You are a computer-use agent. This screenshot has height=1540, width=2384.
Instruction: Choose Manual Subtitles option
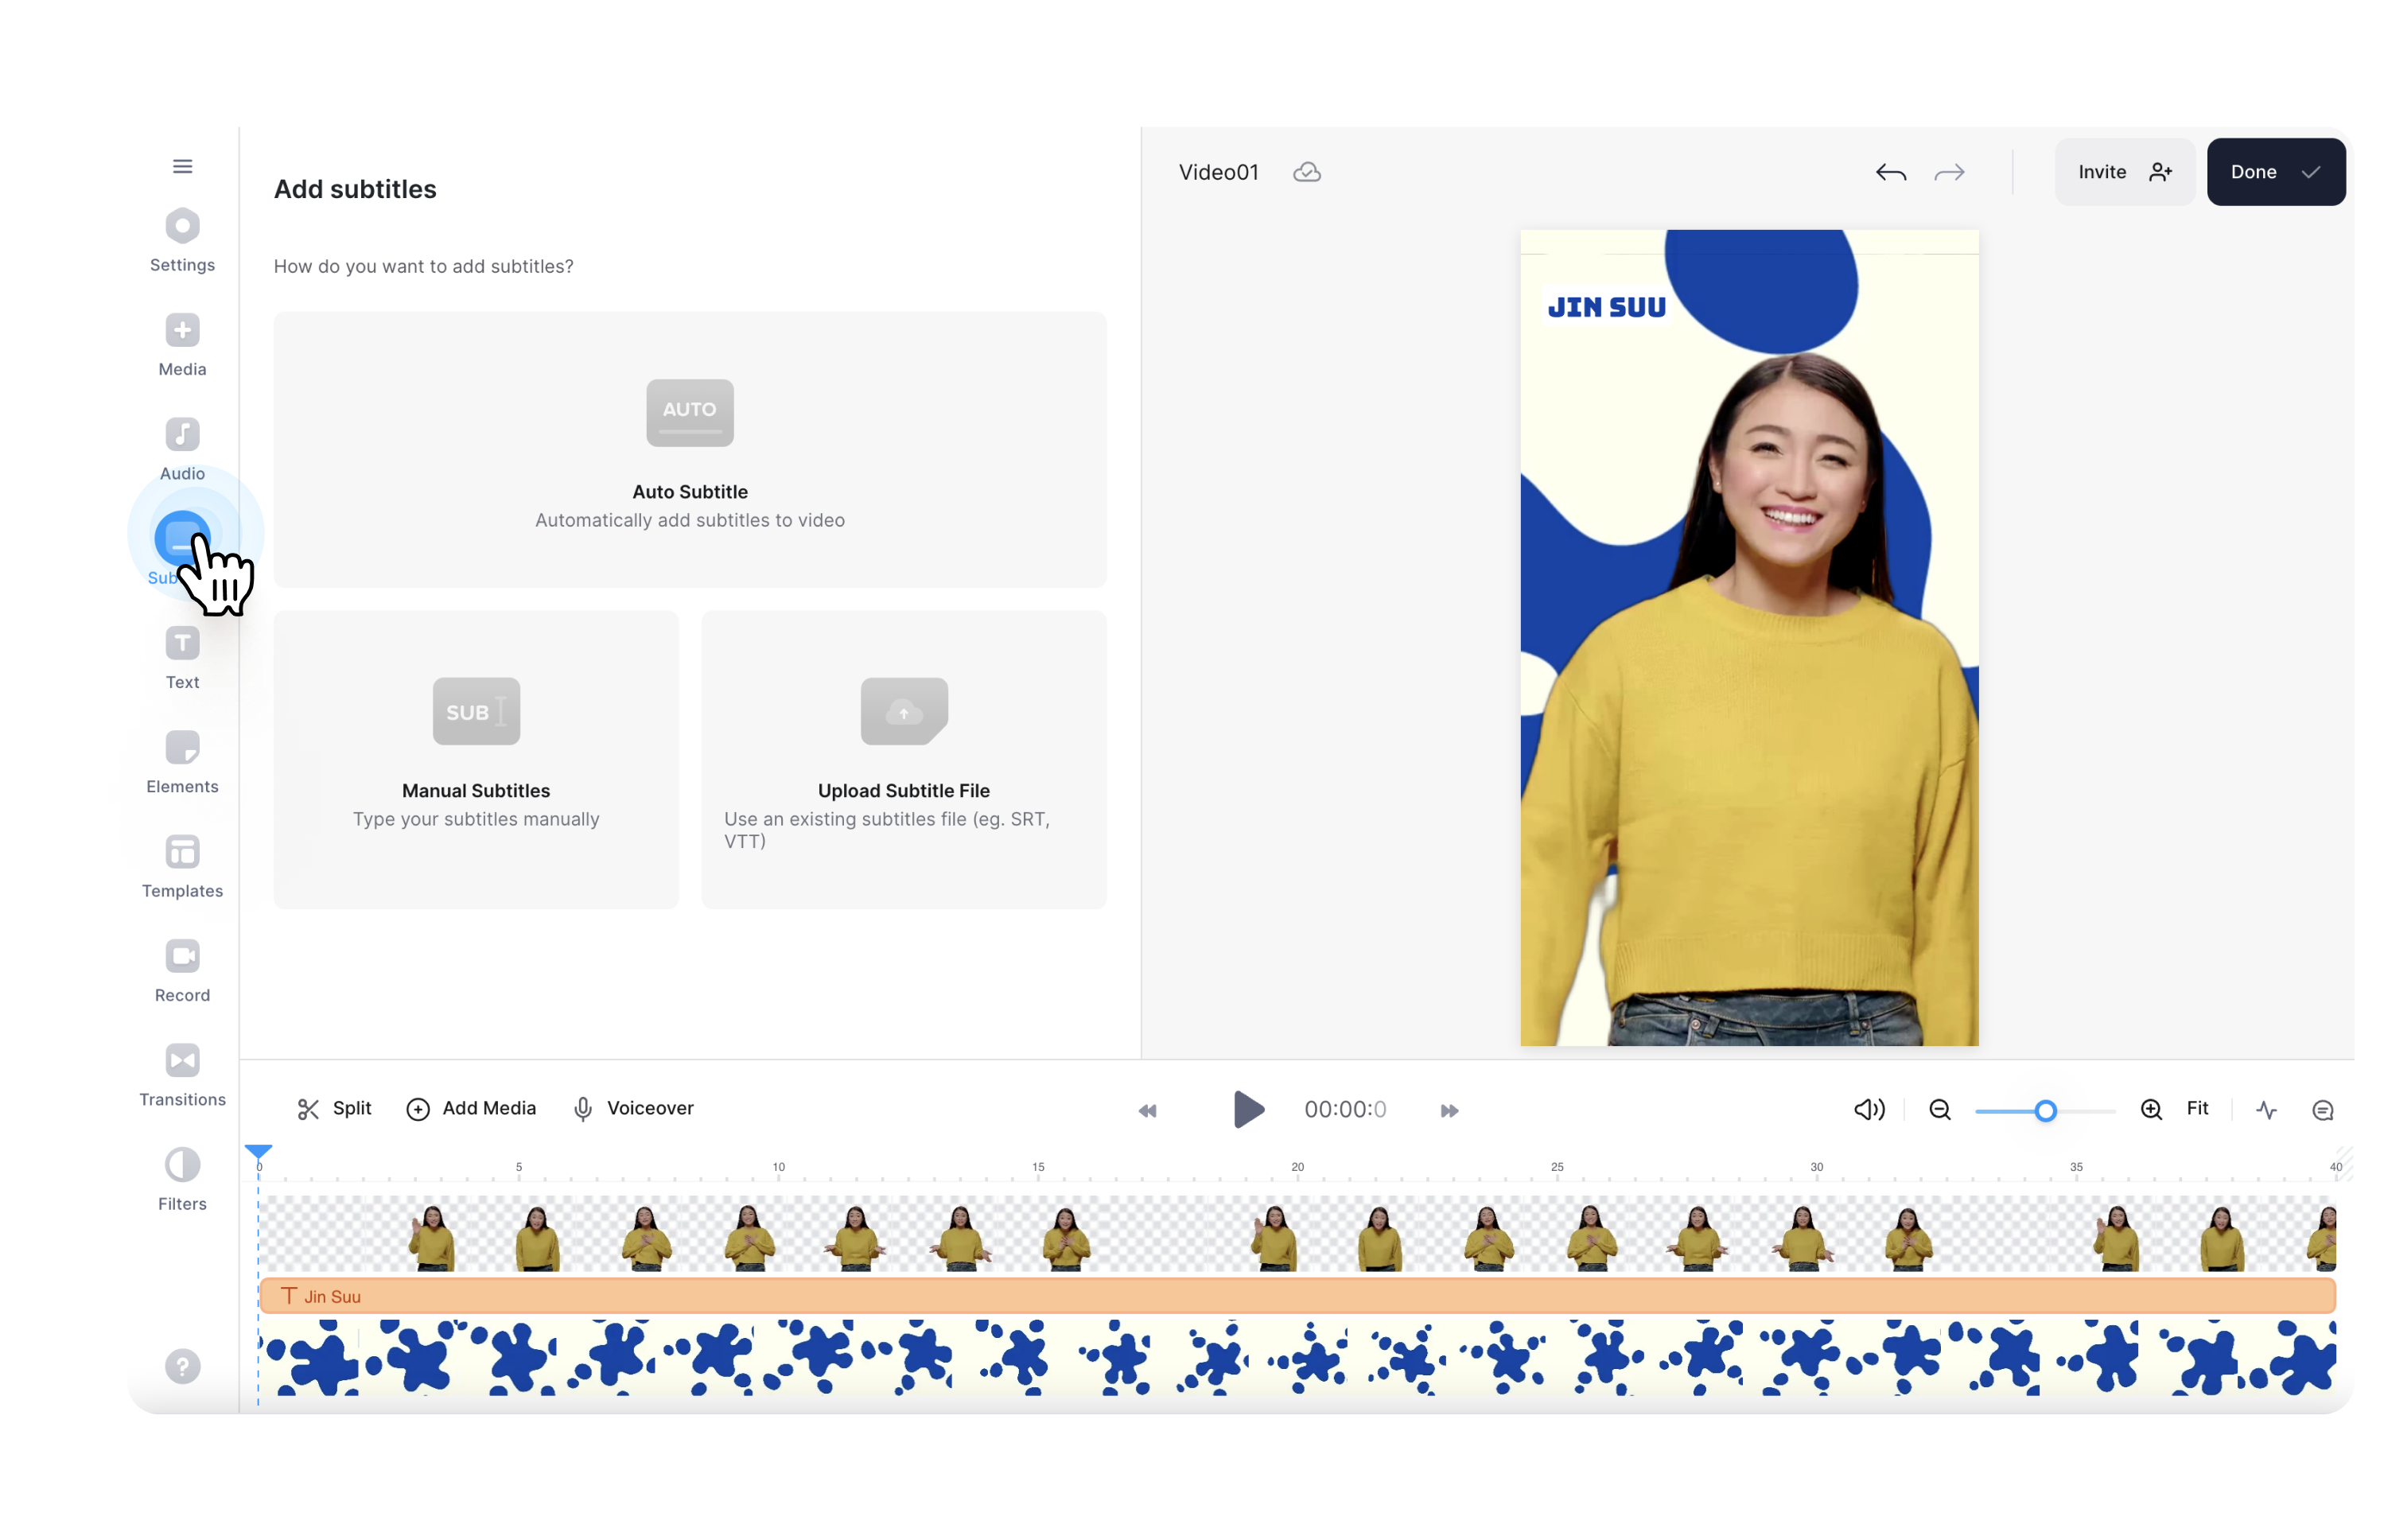[x=476, y=759]
